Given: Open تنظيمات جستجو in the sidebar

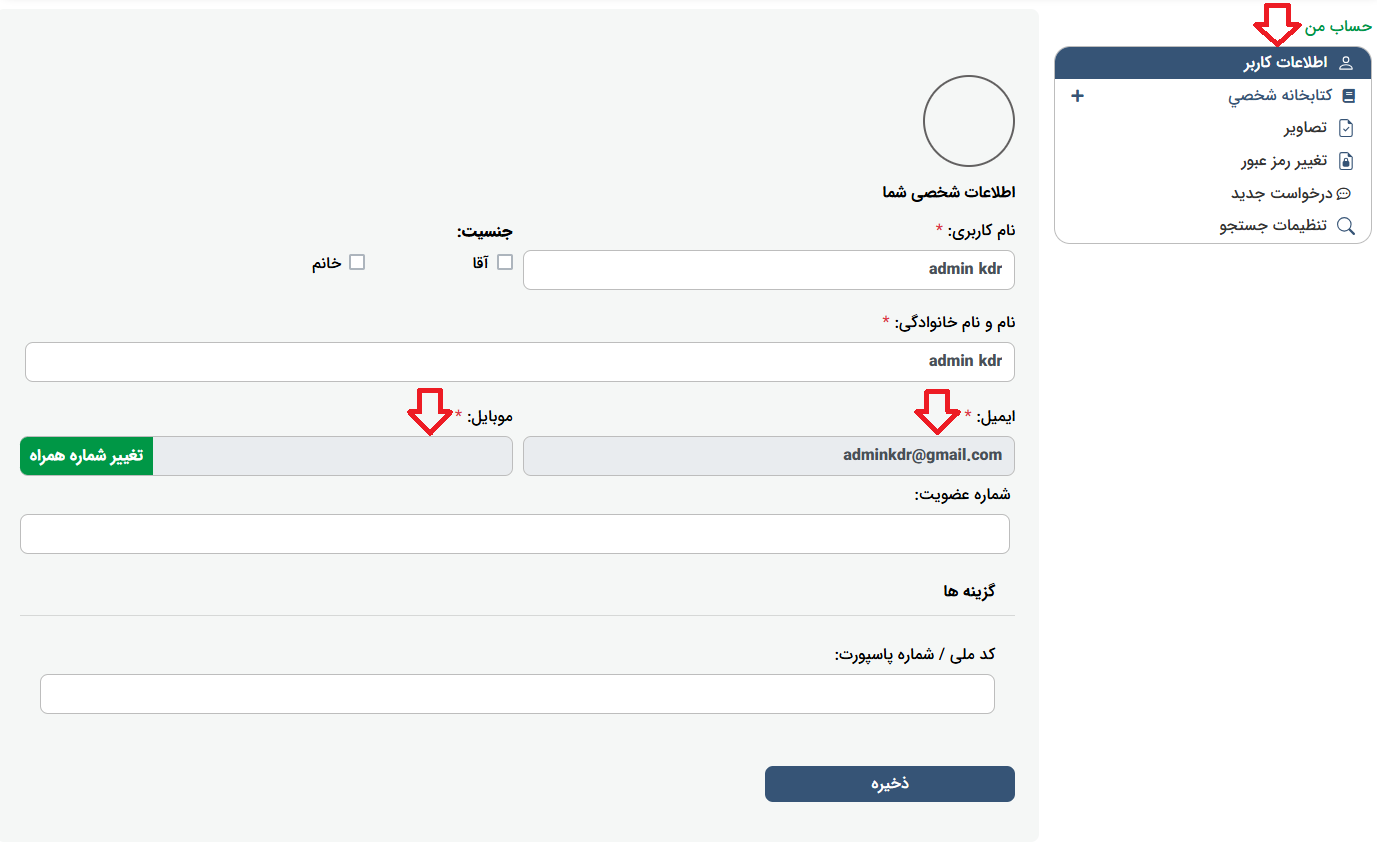Looking at the screenshot, I should [x=1273, y=226].
